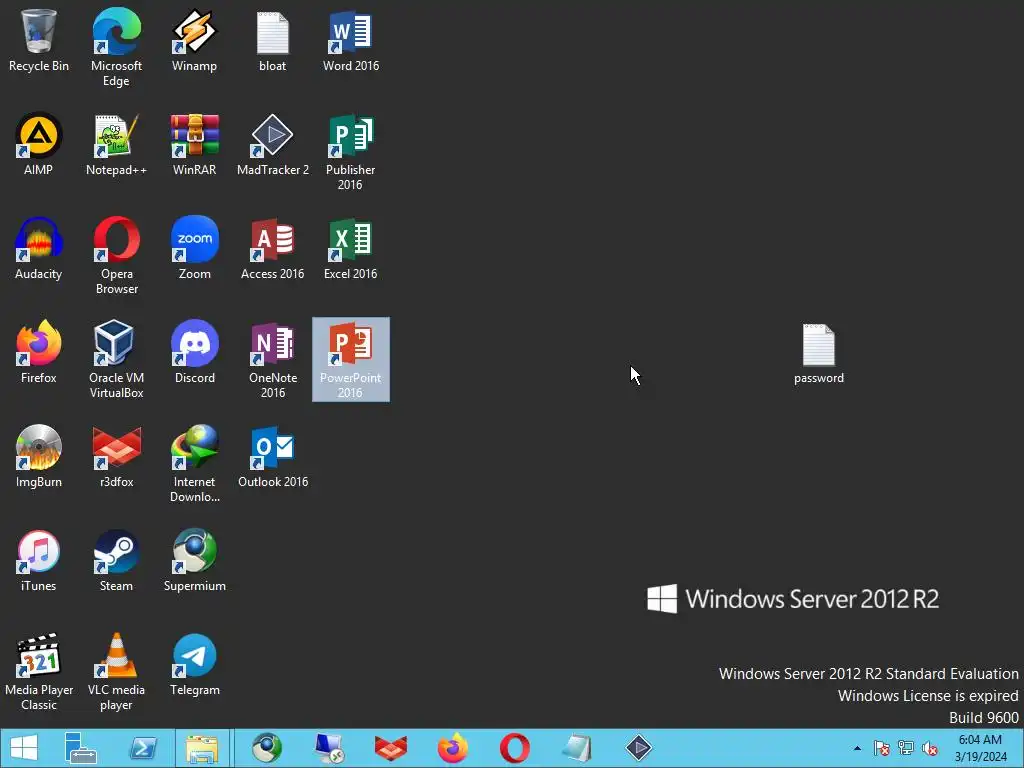The width and height of the screenshot is (1024, 768).
Task: Launch PowerShell from the taskbar
Action: coord(143,748)
